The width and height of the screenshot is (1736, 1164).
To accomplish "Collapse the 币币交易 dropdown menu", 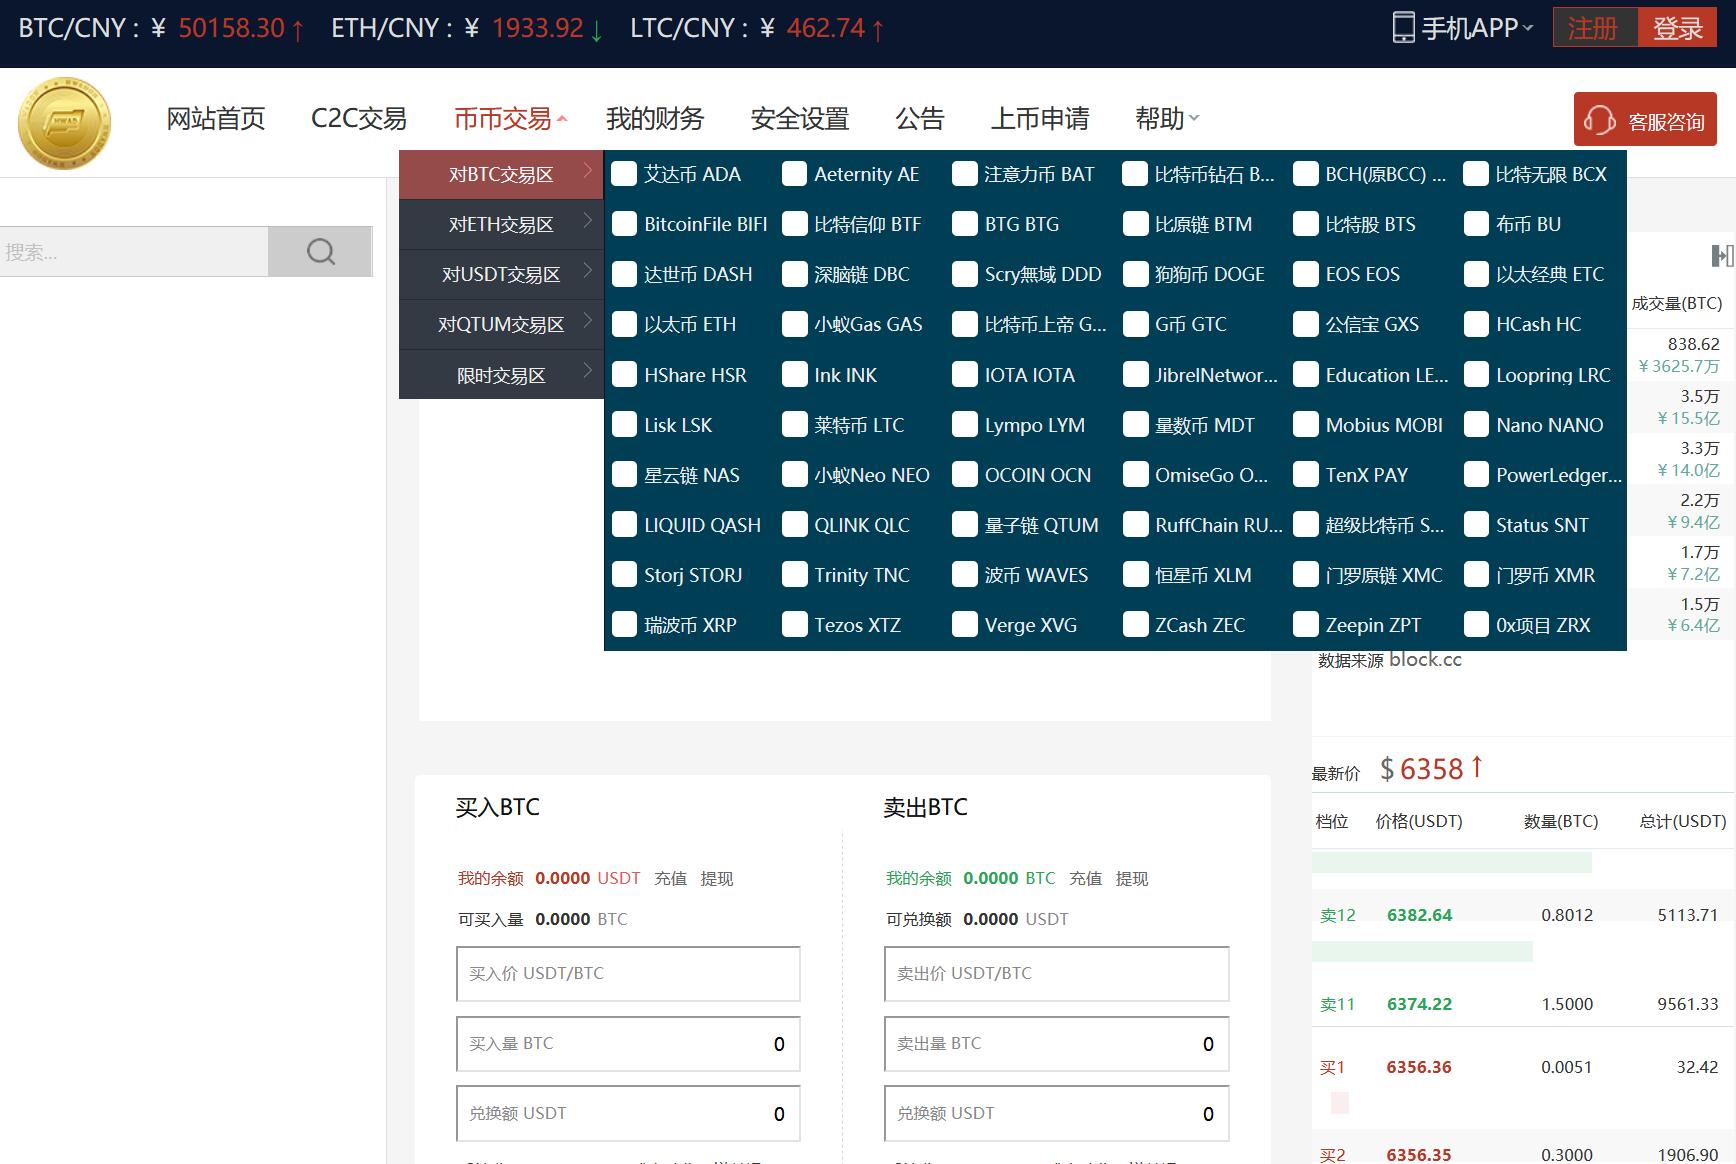I will pos(511,119).
